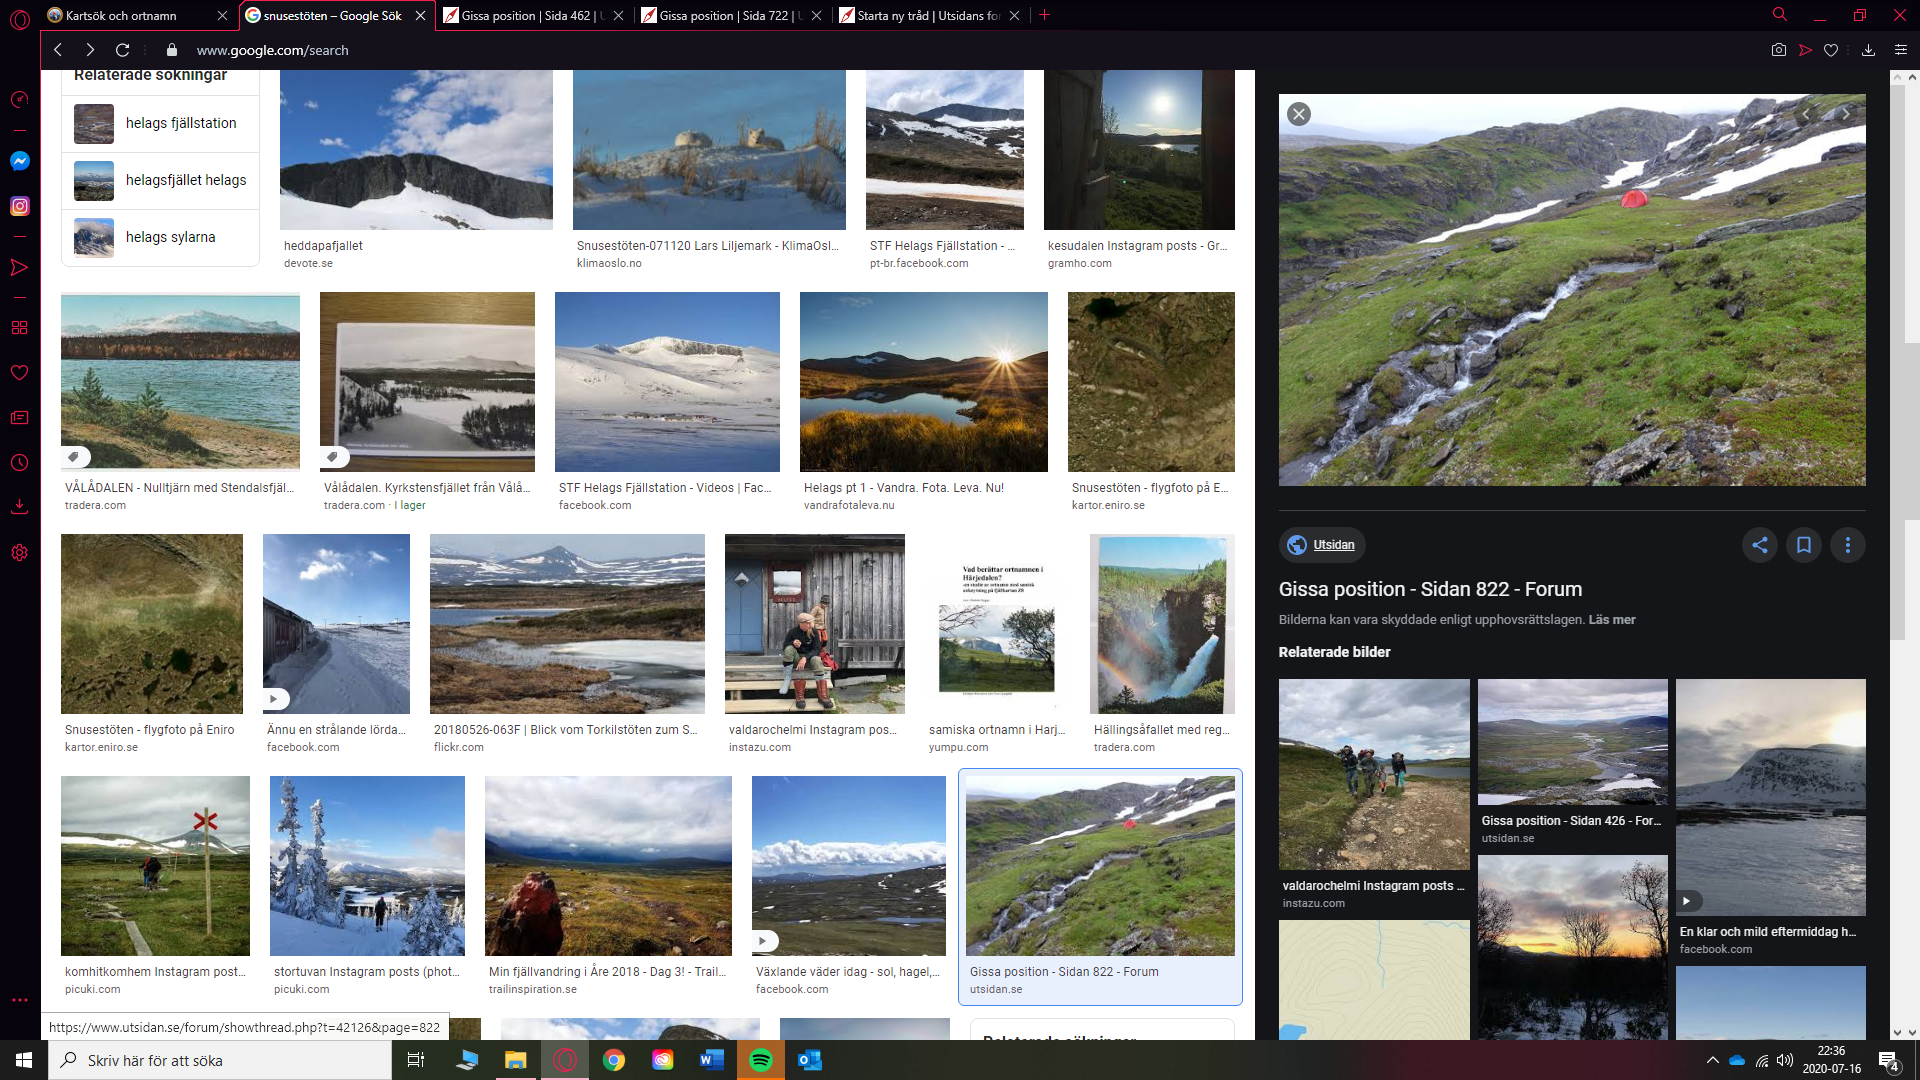Screen dimensions: 1920x1080
Task: Open sidebar three-dots setup menu
Action: [20, 999]
